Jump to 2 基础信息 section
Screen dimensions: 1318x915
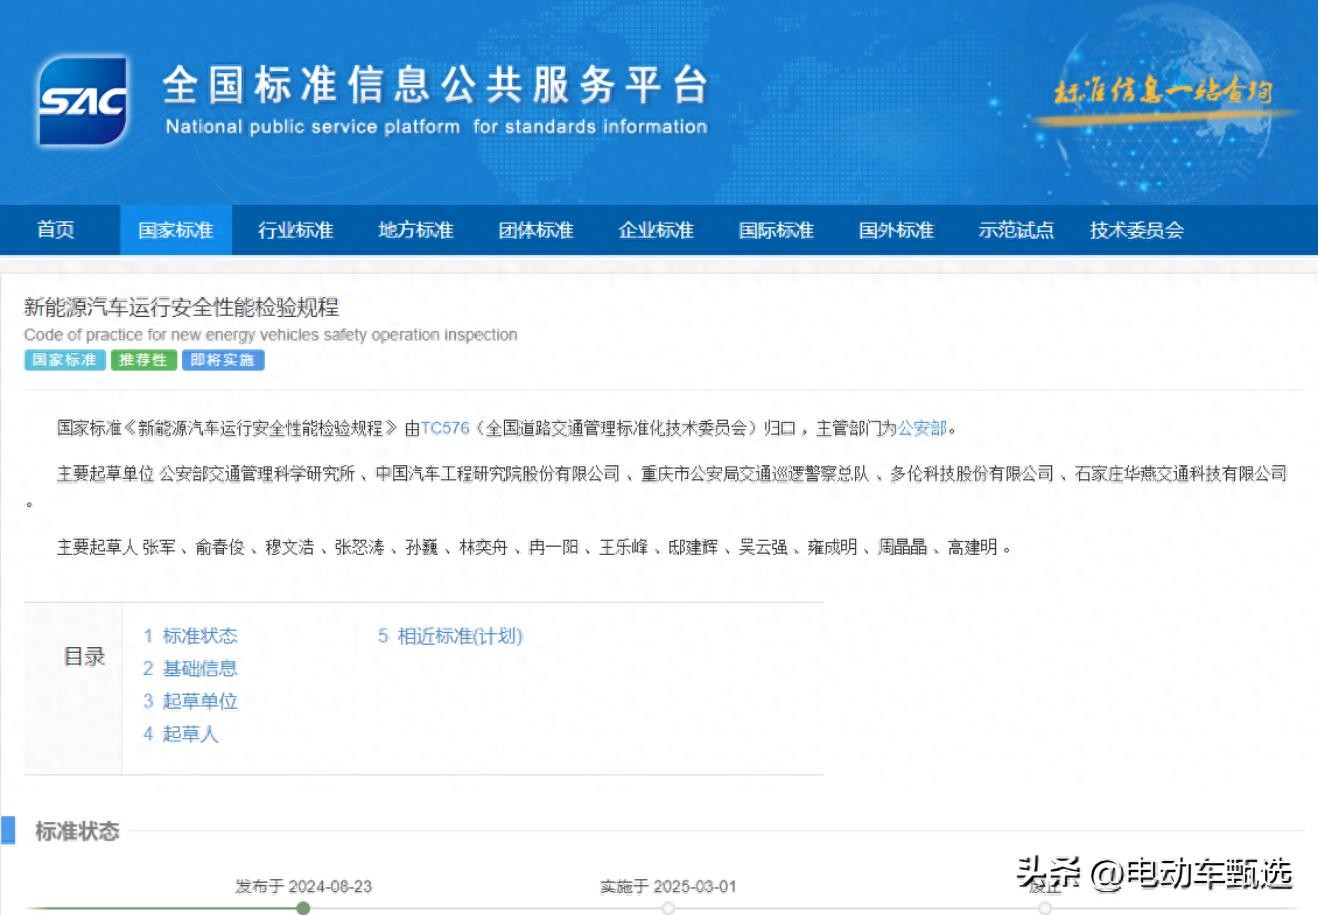tap(190, 669)
